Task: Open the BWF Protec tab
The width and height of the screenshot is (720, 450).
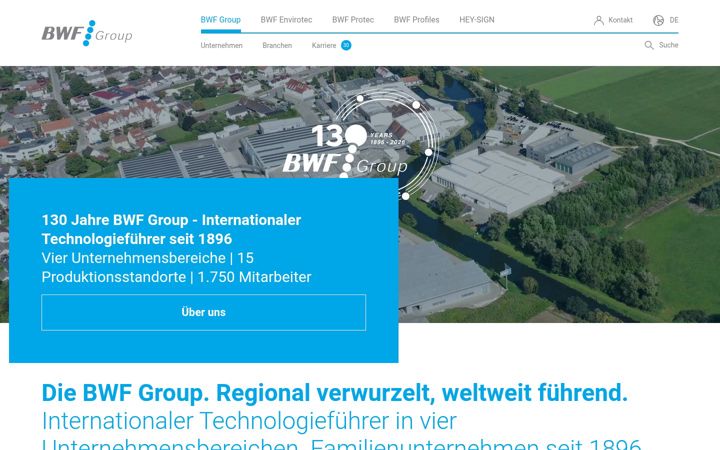Action: point(353,20)
